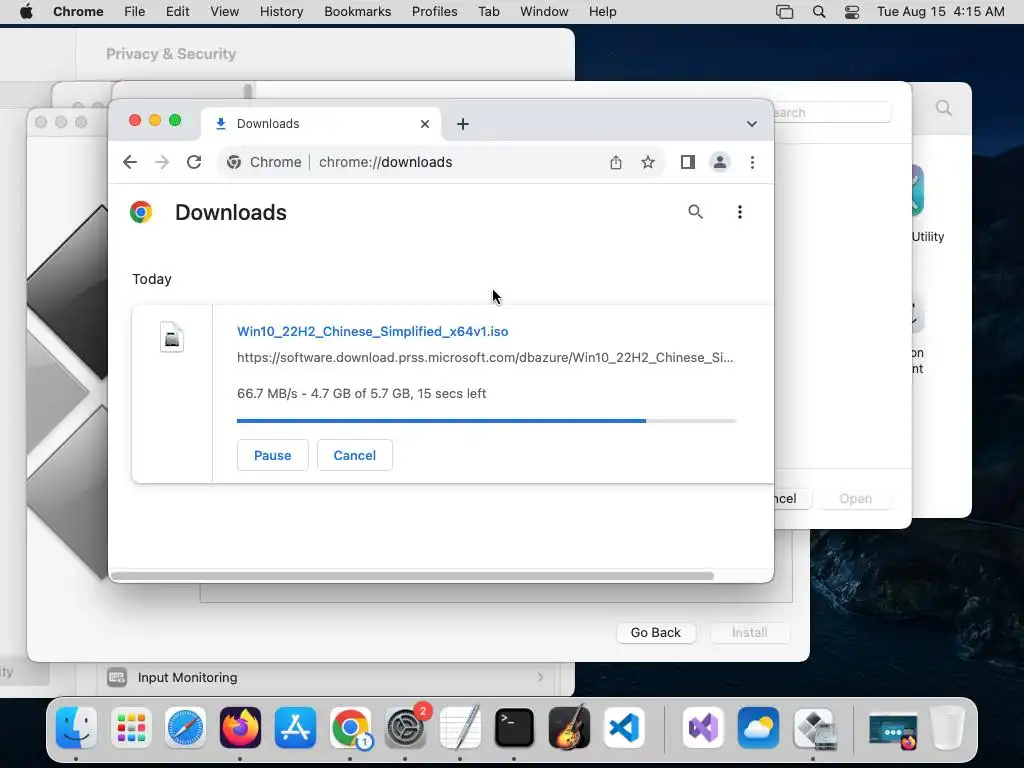Click the Stage Manager menu bar icon
The width and height of the screenshot is (1024, 768).
[x=784, y=12]
